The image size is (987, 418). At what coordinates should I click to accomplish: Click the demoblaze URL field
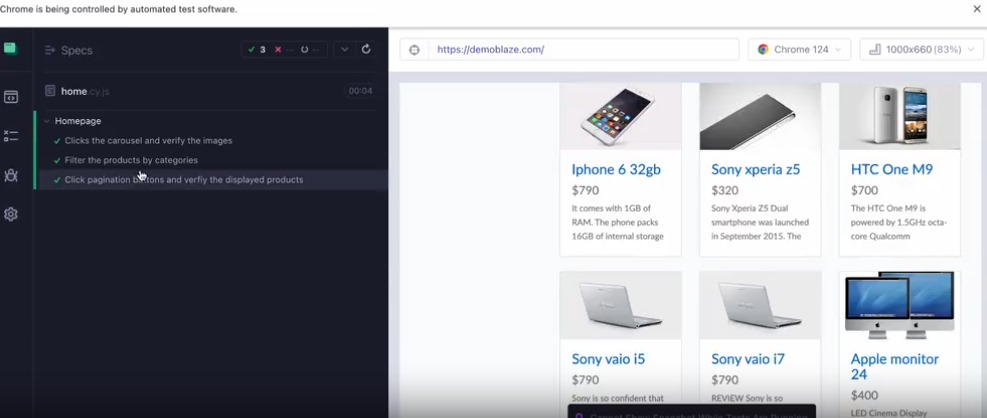point(584,50)
